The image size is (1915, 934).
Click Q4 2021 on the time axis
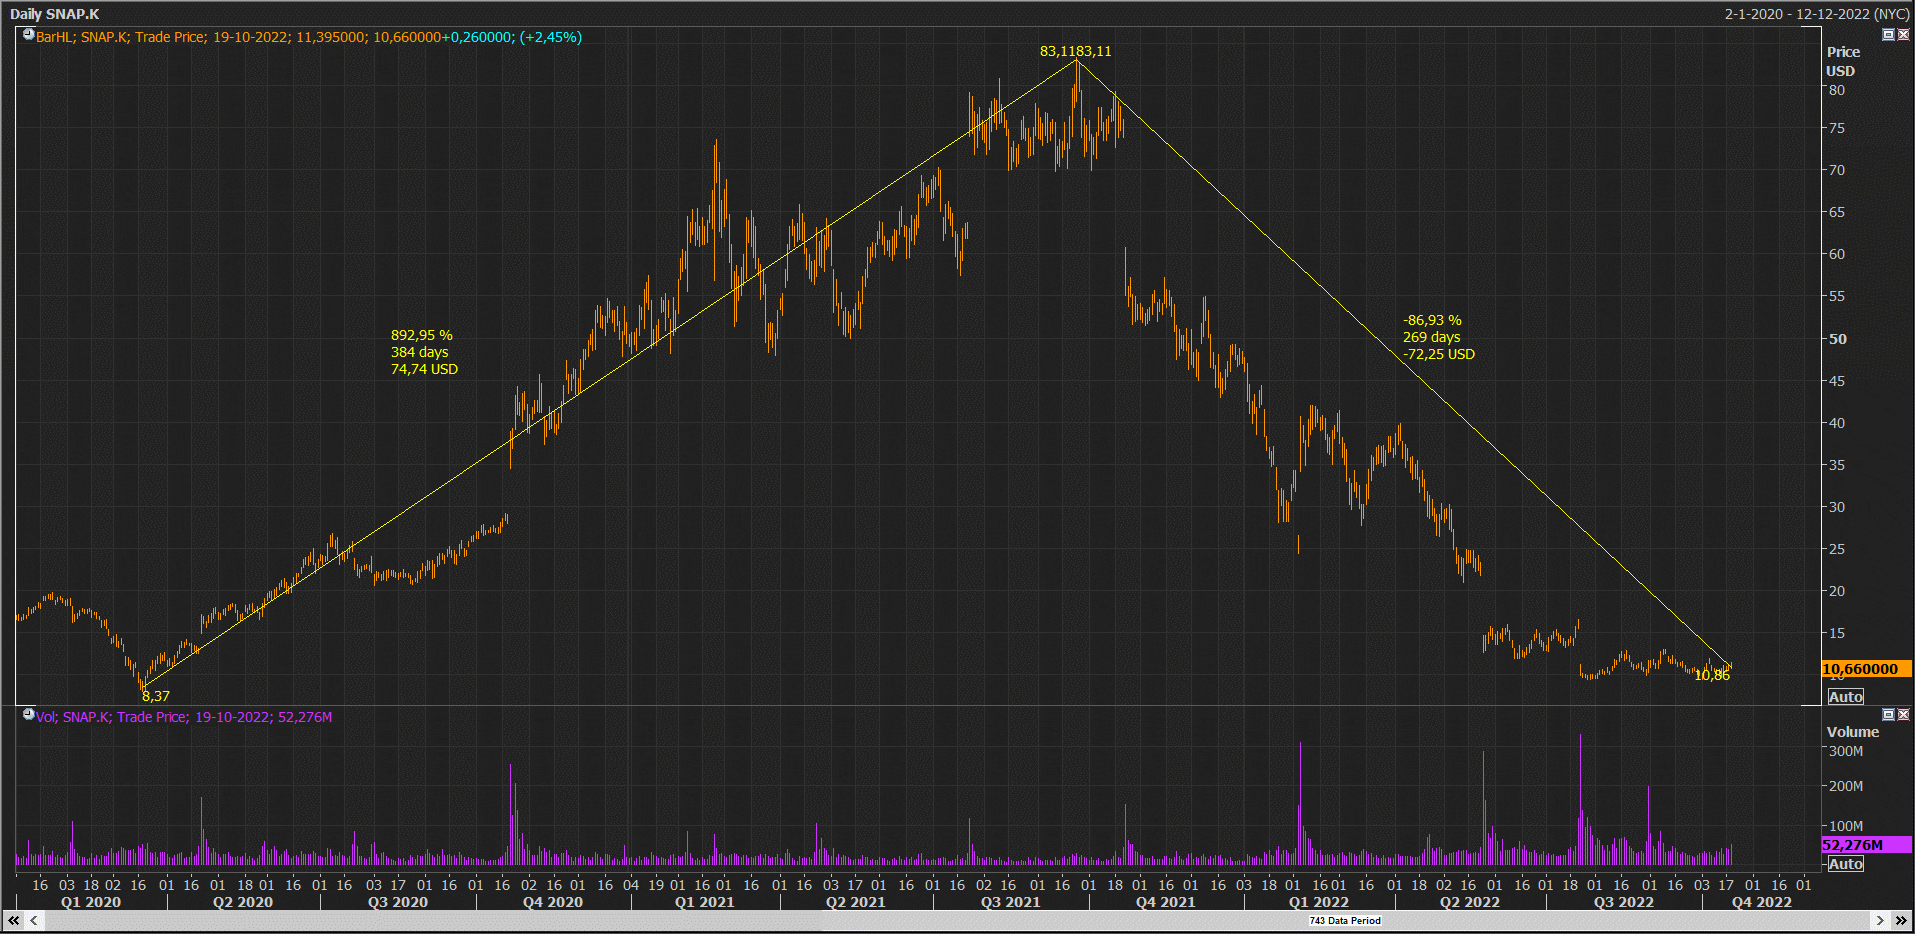1166,902
